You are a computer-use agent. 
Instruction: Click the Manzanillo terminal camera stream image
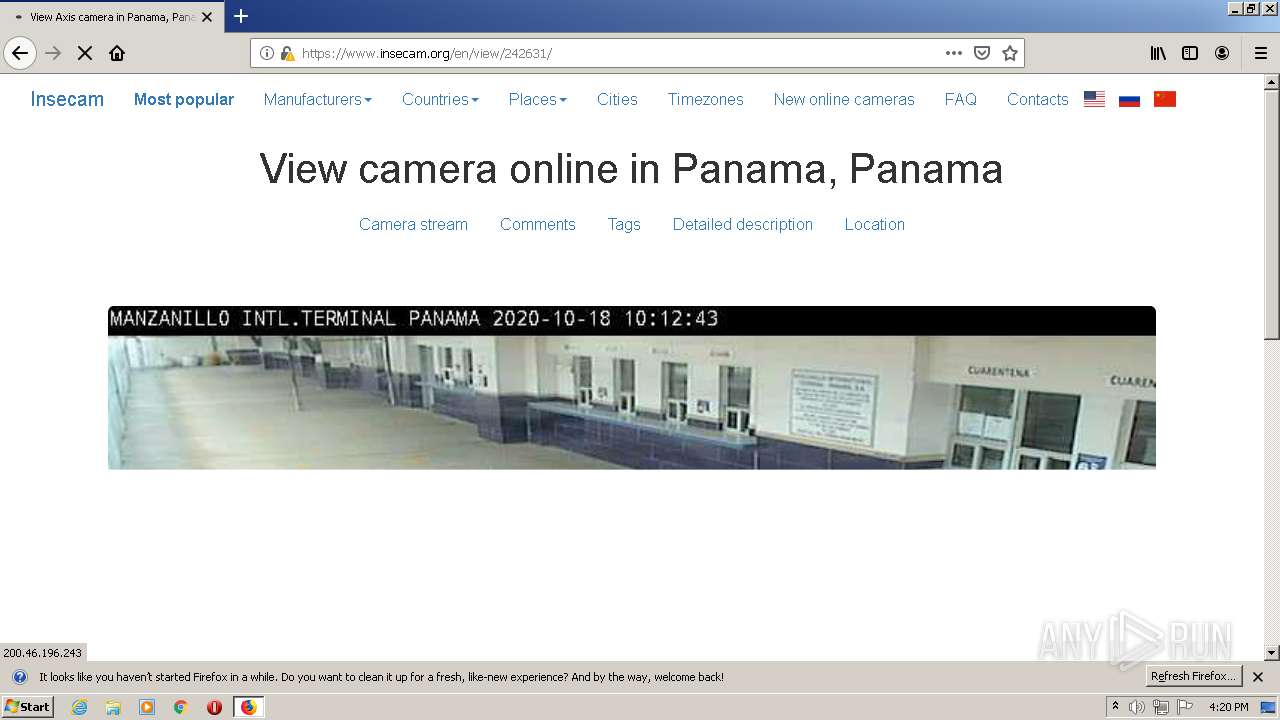pyautogui.click(x=632, y=388)
